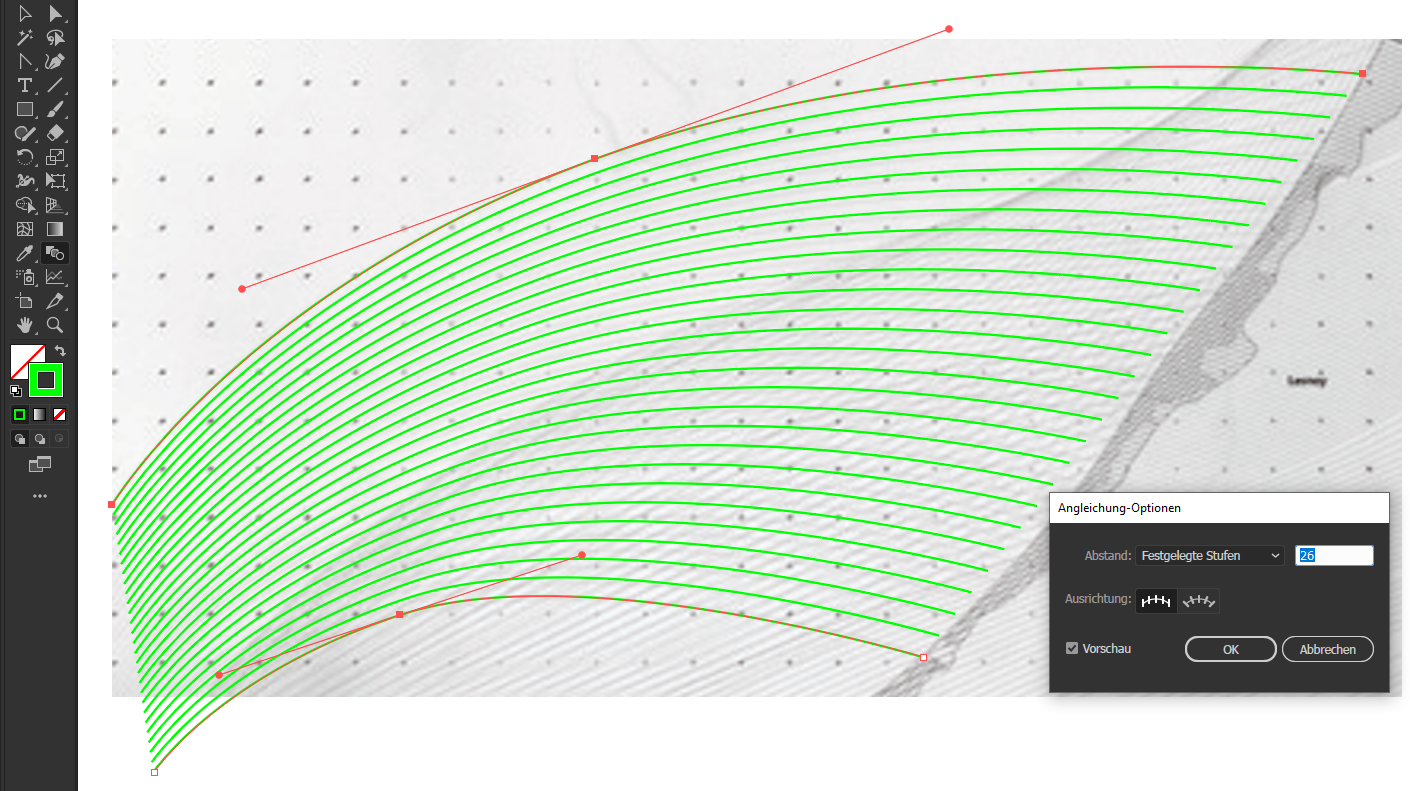The height and width of the screenshot is (791, 1410).
Task: Open the Abstand dropdown showing Festgelegte Stufen
Action: tap(1209, 555)
